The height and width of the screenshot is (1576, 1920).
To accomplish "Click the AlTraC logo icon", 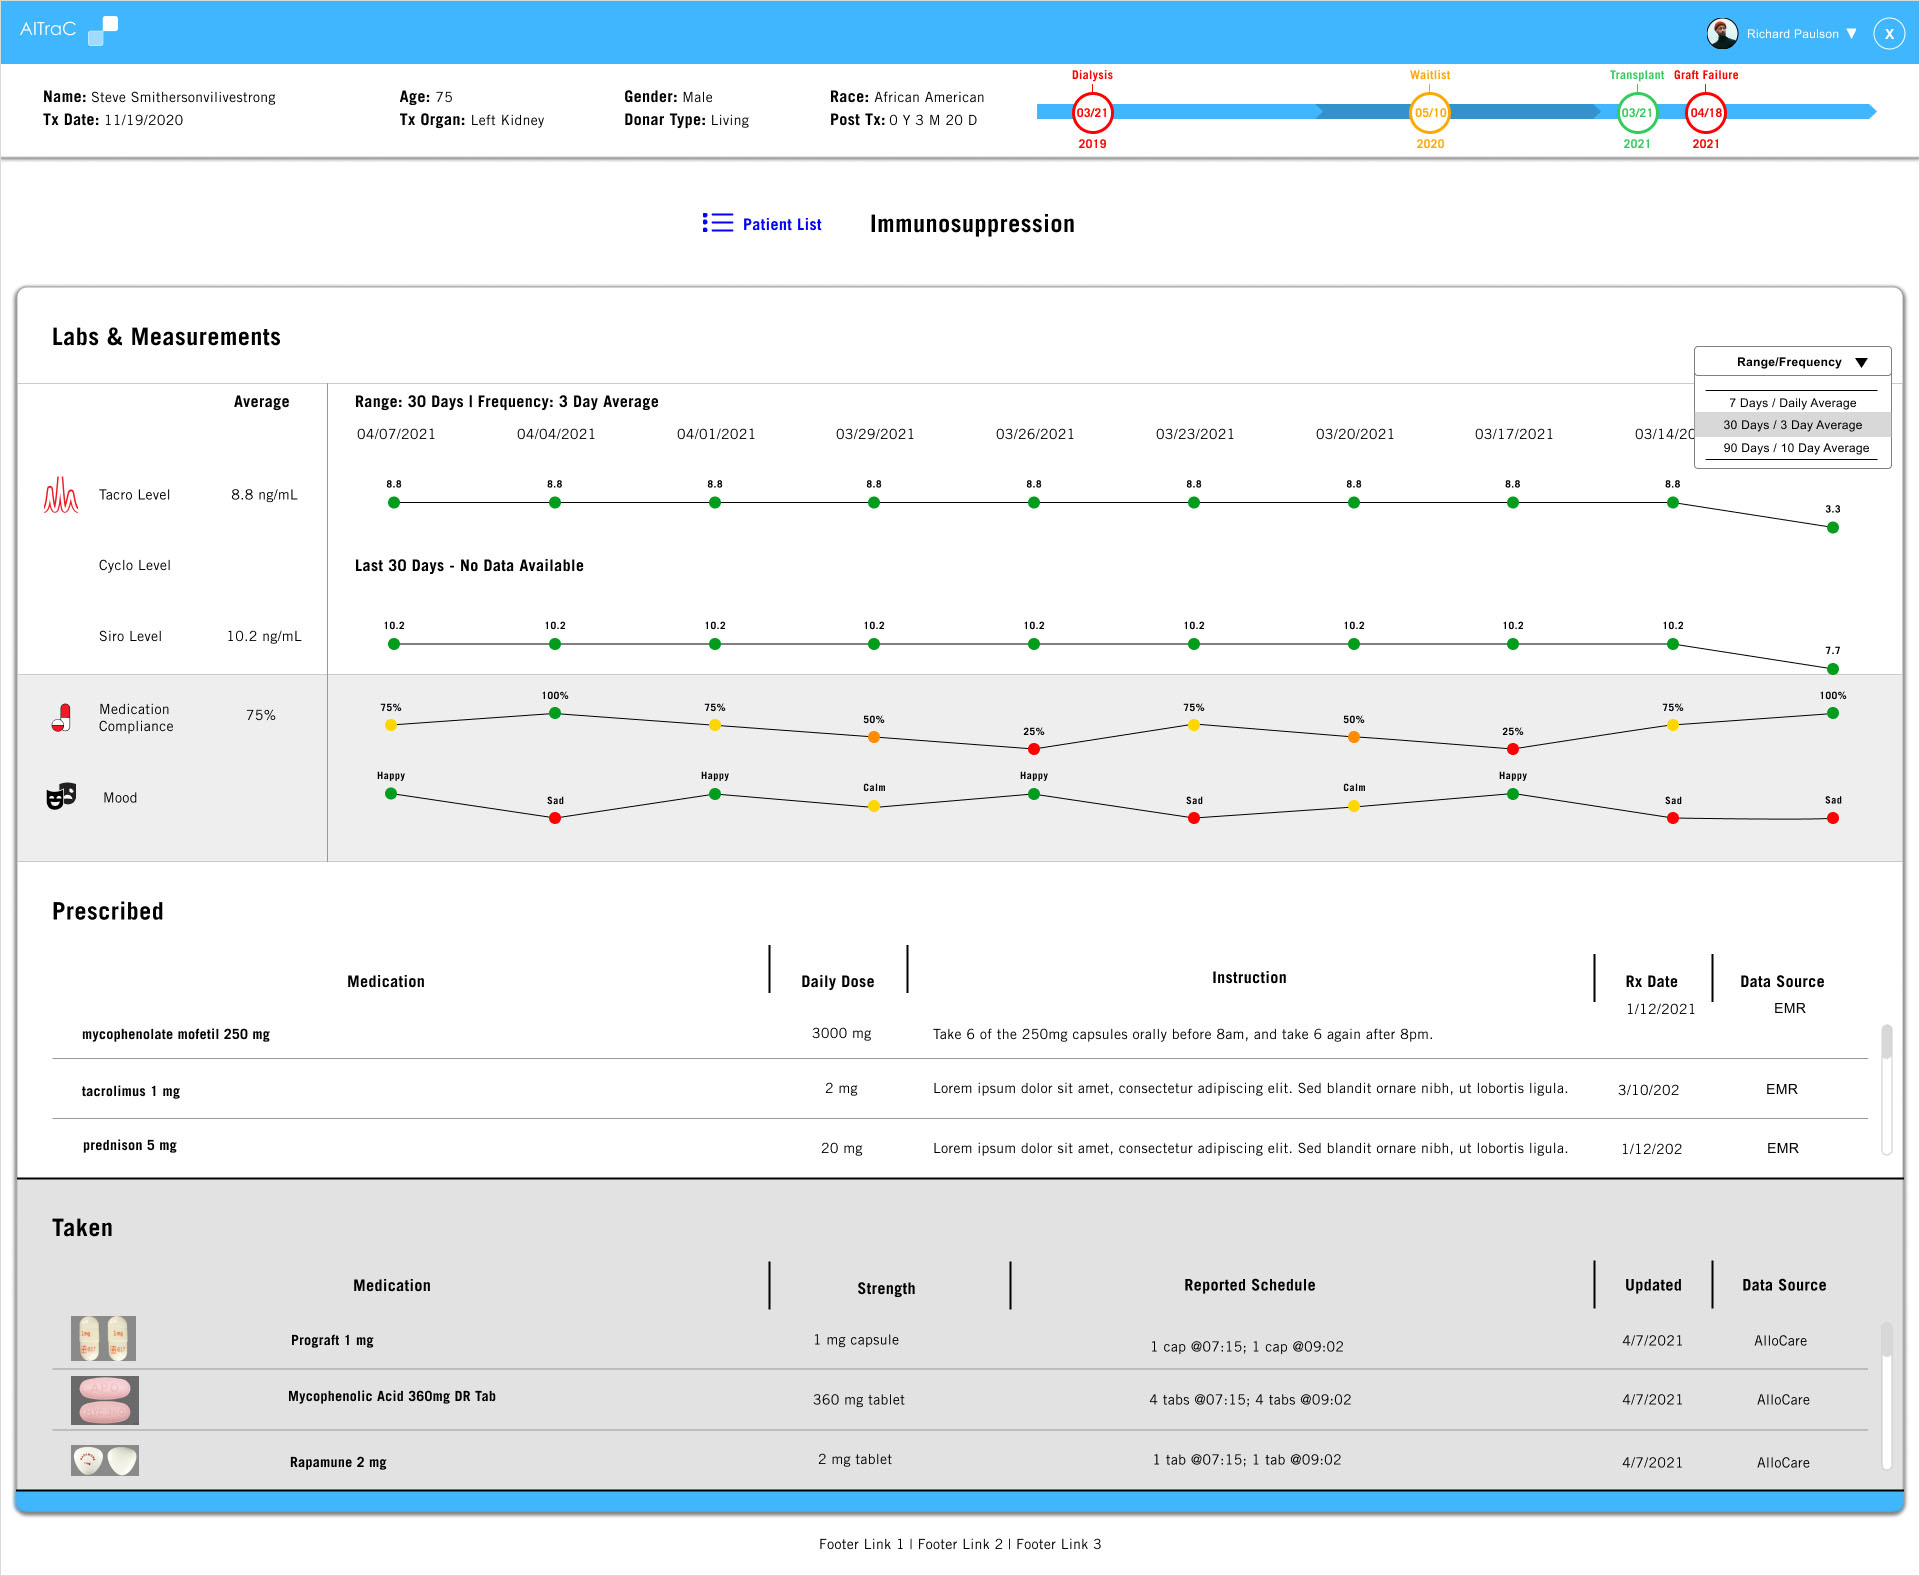I will tap(103, 31).
